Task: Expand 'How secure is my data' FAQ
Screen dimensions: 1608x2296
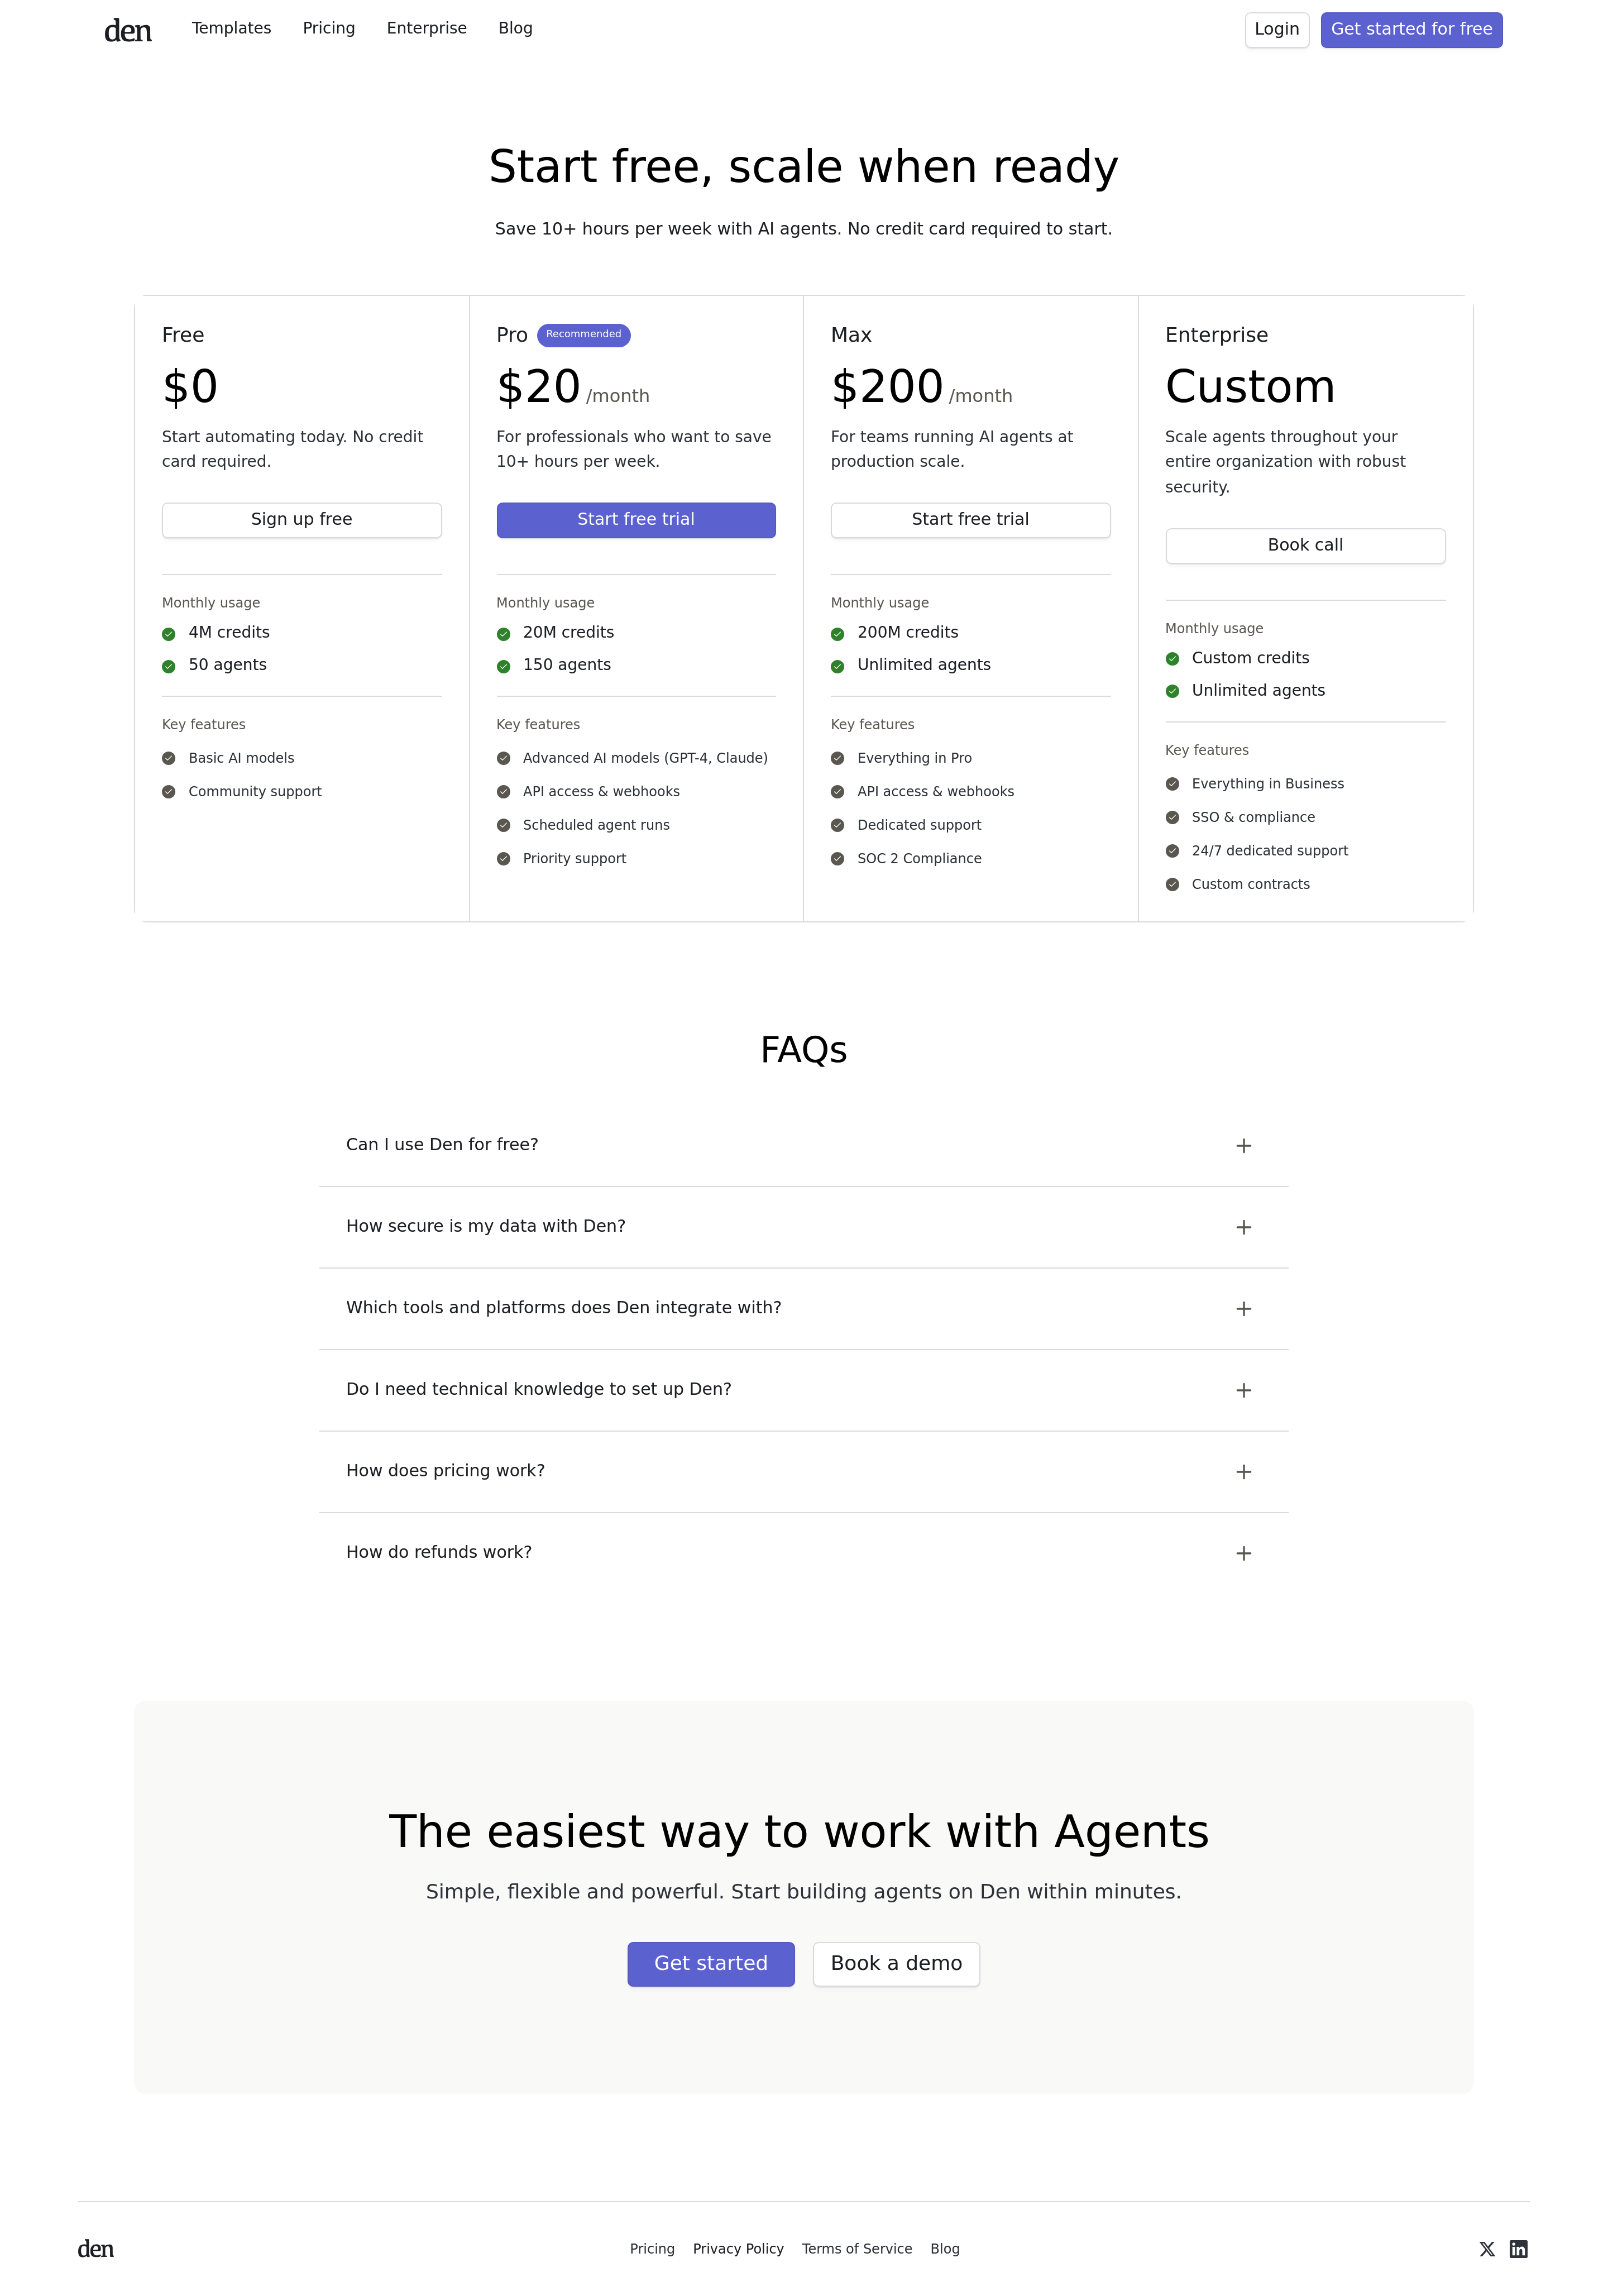Action: pos(1243,1227)
